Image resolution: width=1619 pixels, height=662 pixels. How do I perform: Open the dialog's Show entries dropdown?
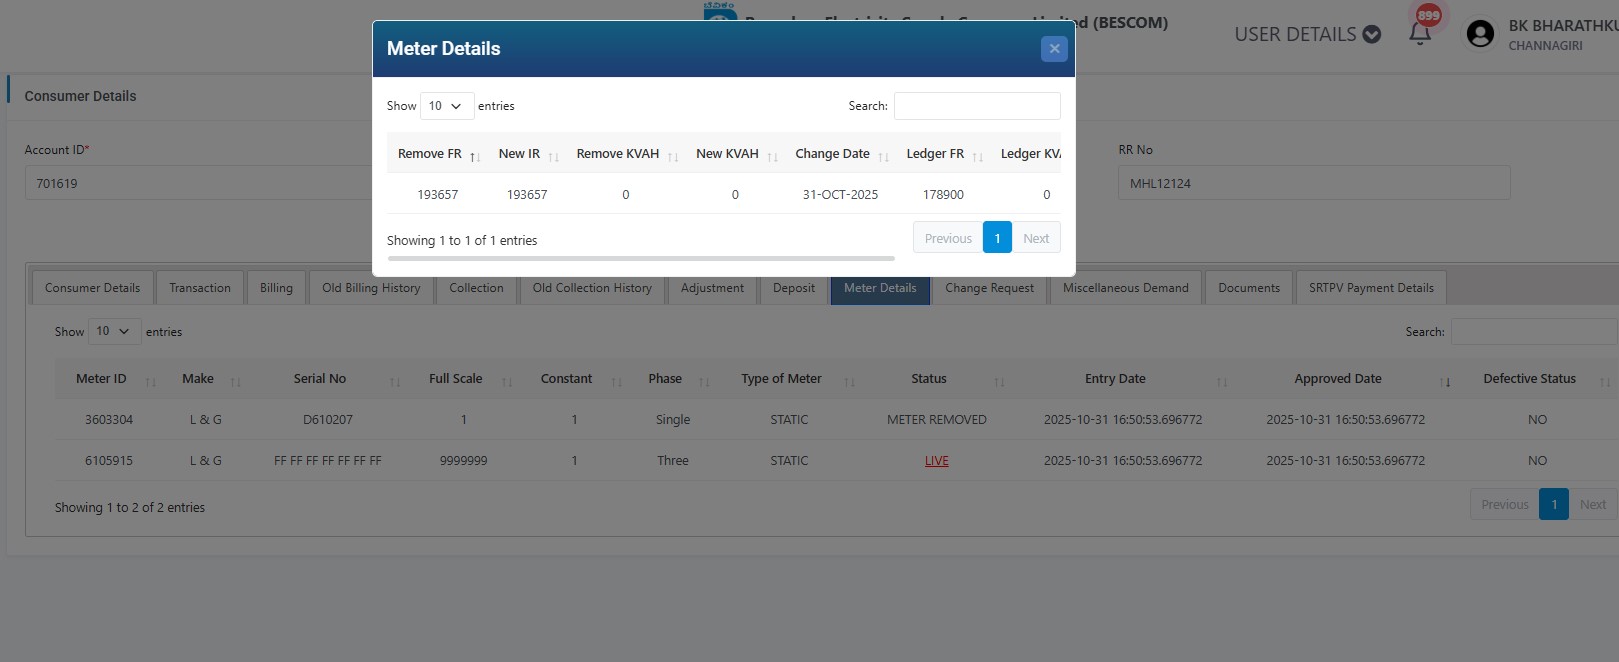click(x=447, y=106)
